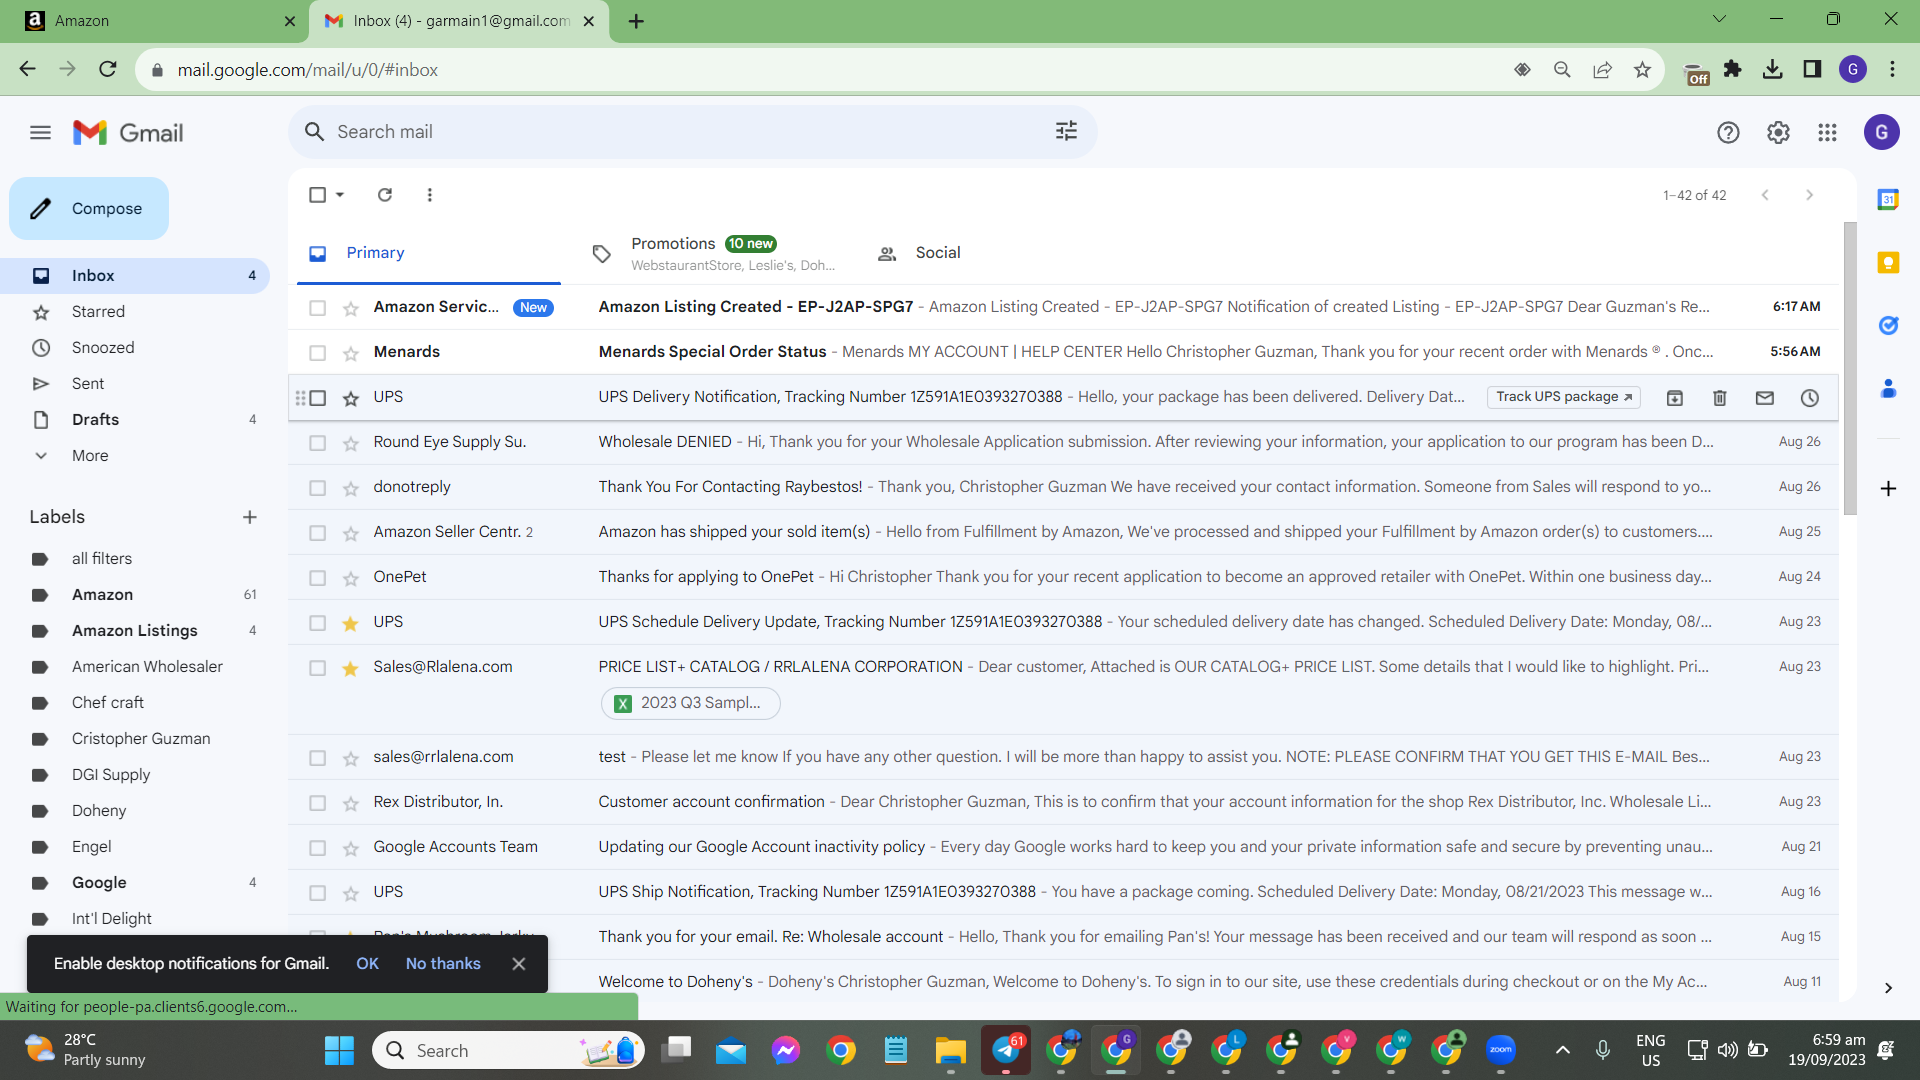Viewport: 1920px width, 1080px height.
Task: Compose a new email
Action: tap(89, 208)
